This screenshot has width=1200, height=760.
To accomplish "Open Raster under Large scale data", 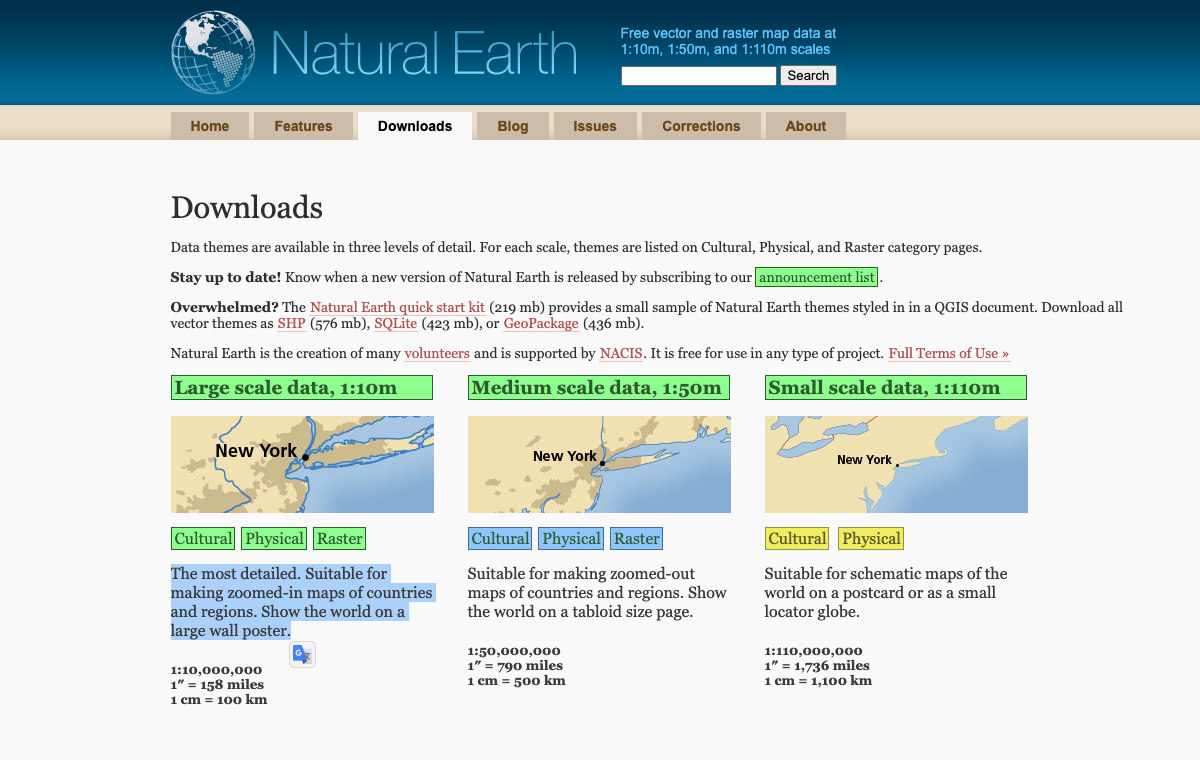I will [339, 539].
